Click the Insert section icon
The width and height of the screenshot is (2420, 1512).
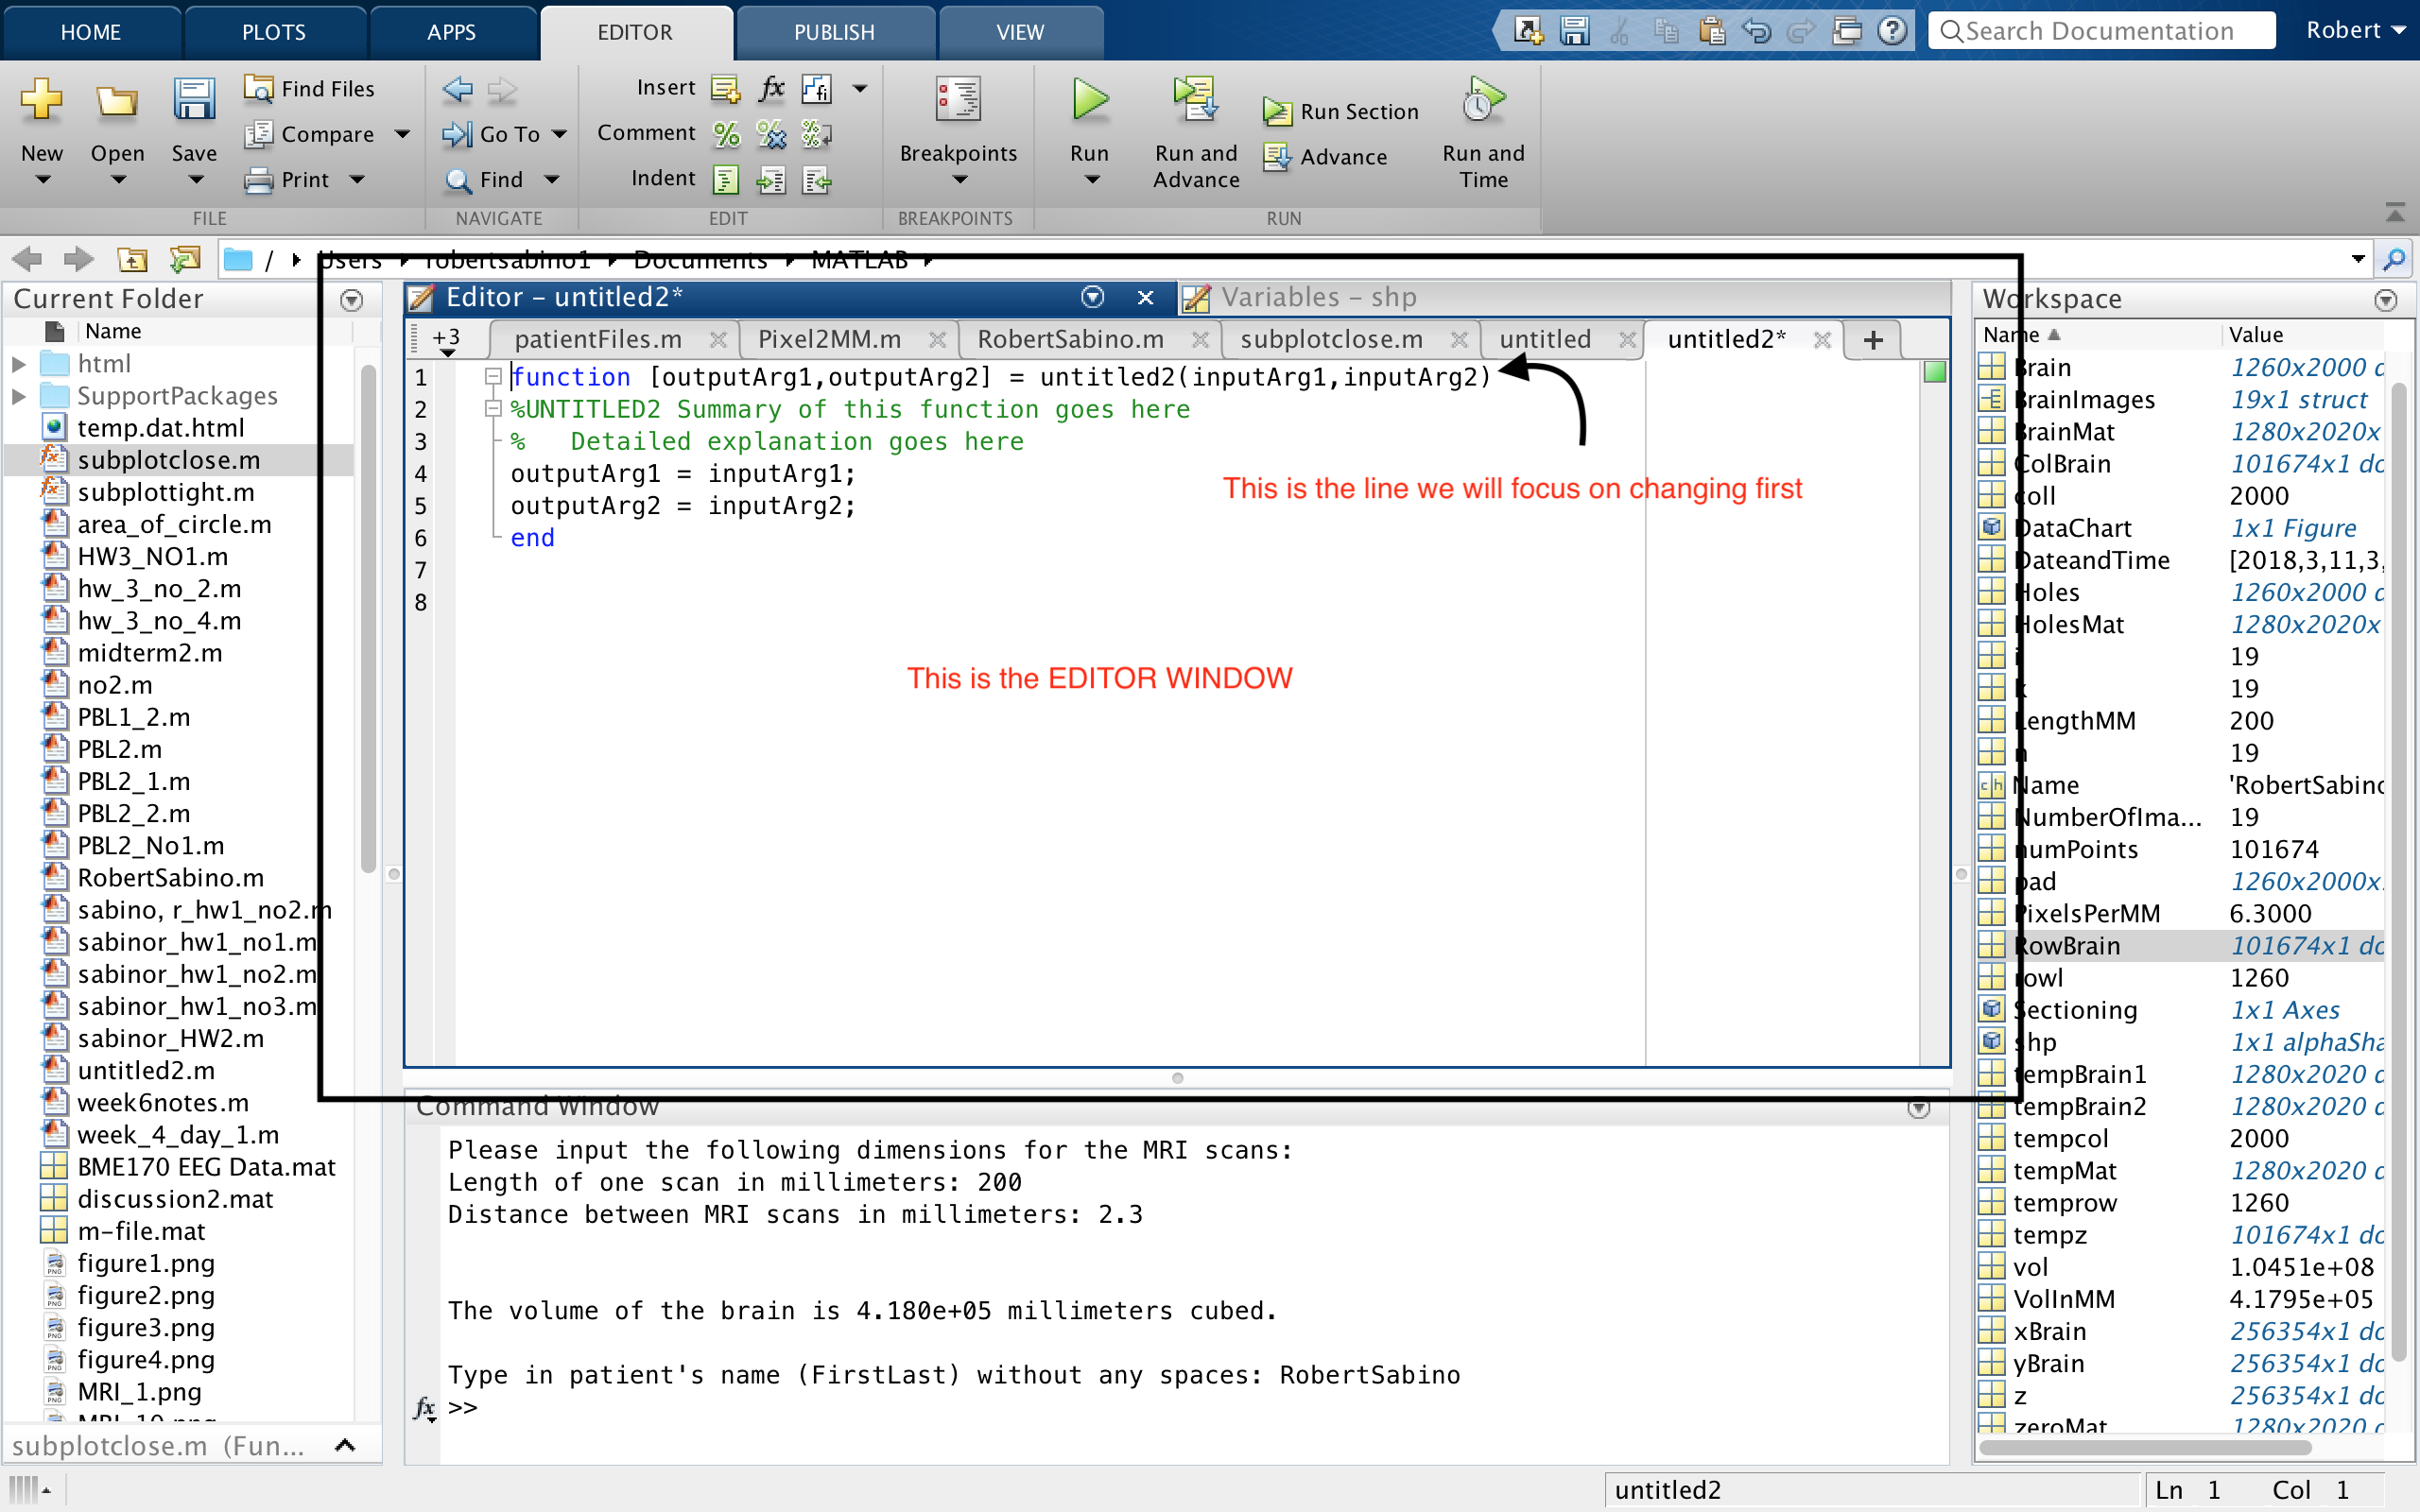tap(726, 88)
